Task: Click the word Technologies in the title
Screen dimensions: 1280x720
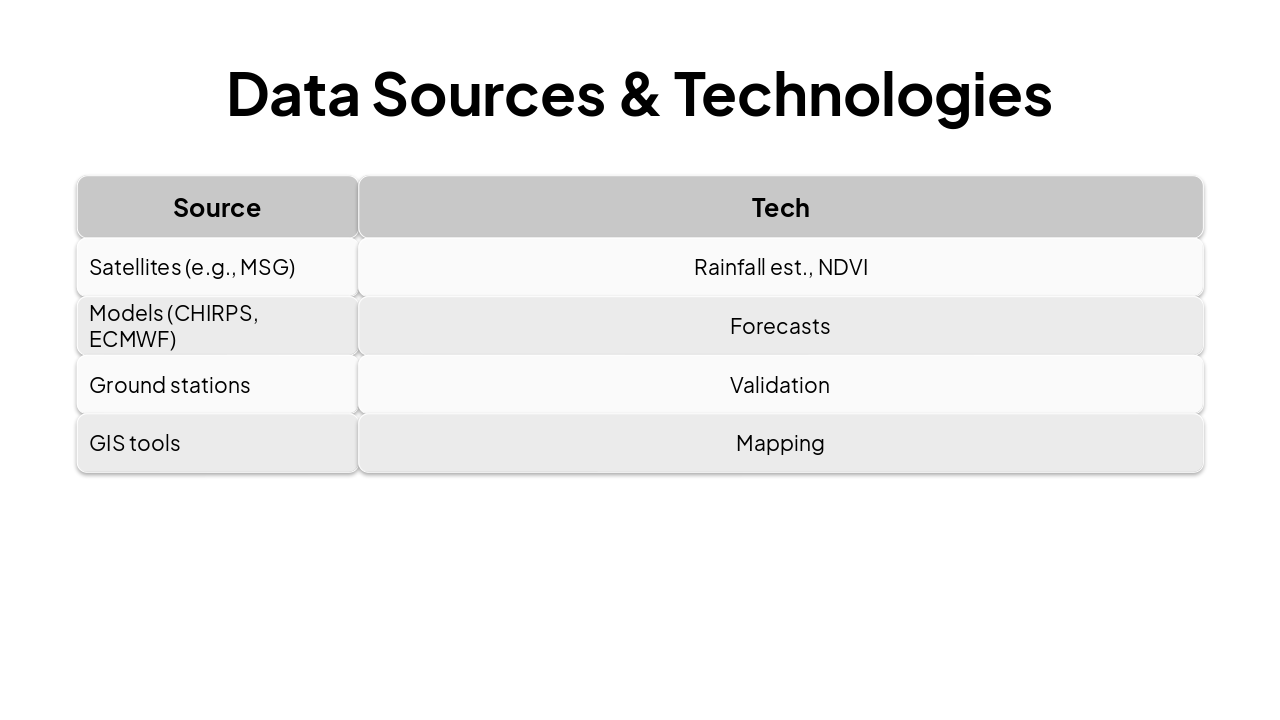Action: [862, 94]
